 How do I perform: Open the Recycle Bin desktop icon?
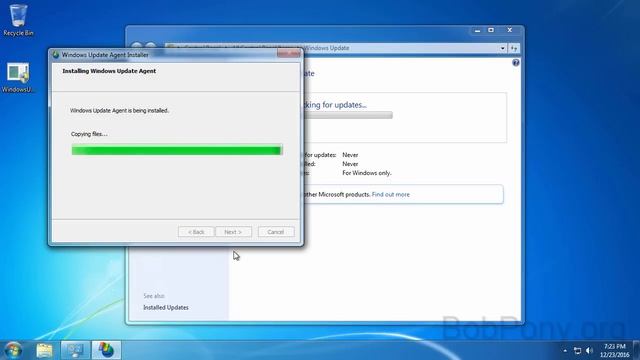point(18,20)
